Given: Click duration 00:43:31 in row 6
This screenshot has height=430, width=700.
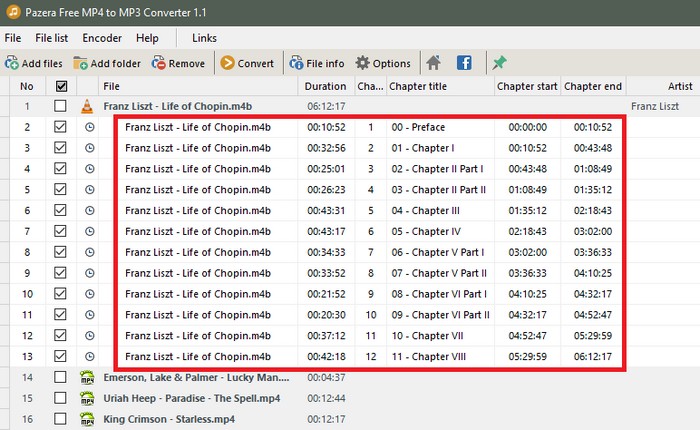Looking at the screenshot, I should 326,211.
